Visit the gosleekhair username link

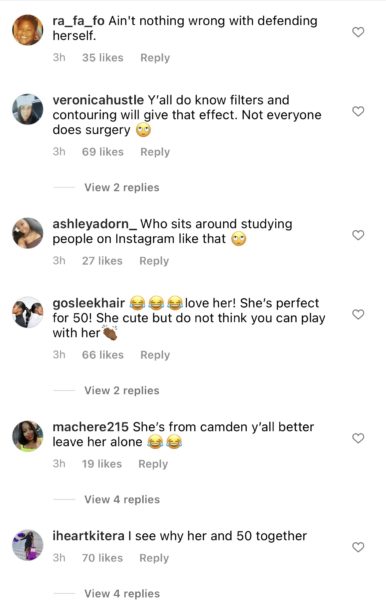89,303
